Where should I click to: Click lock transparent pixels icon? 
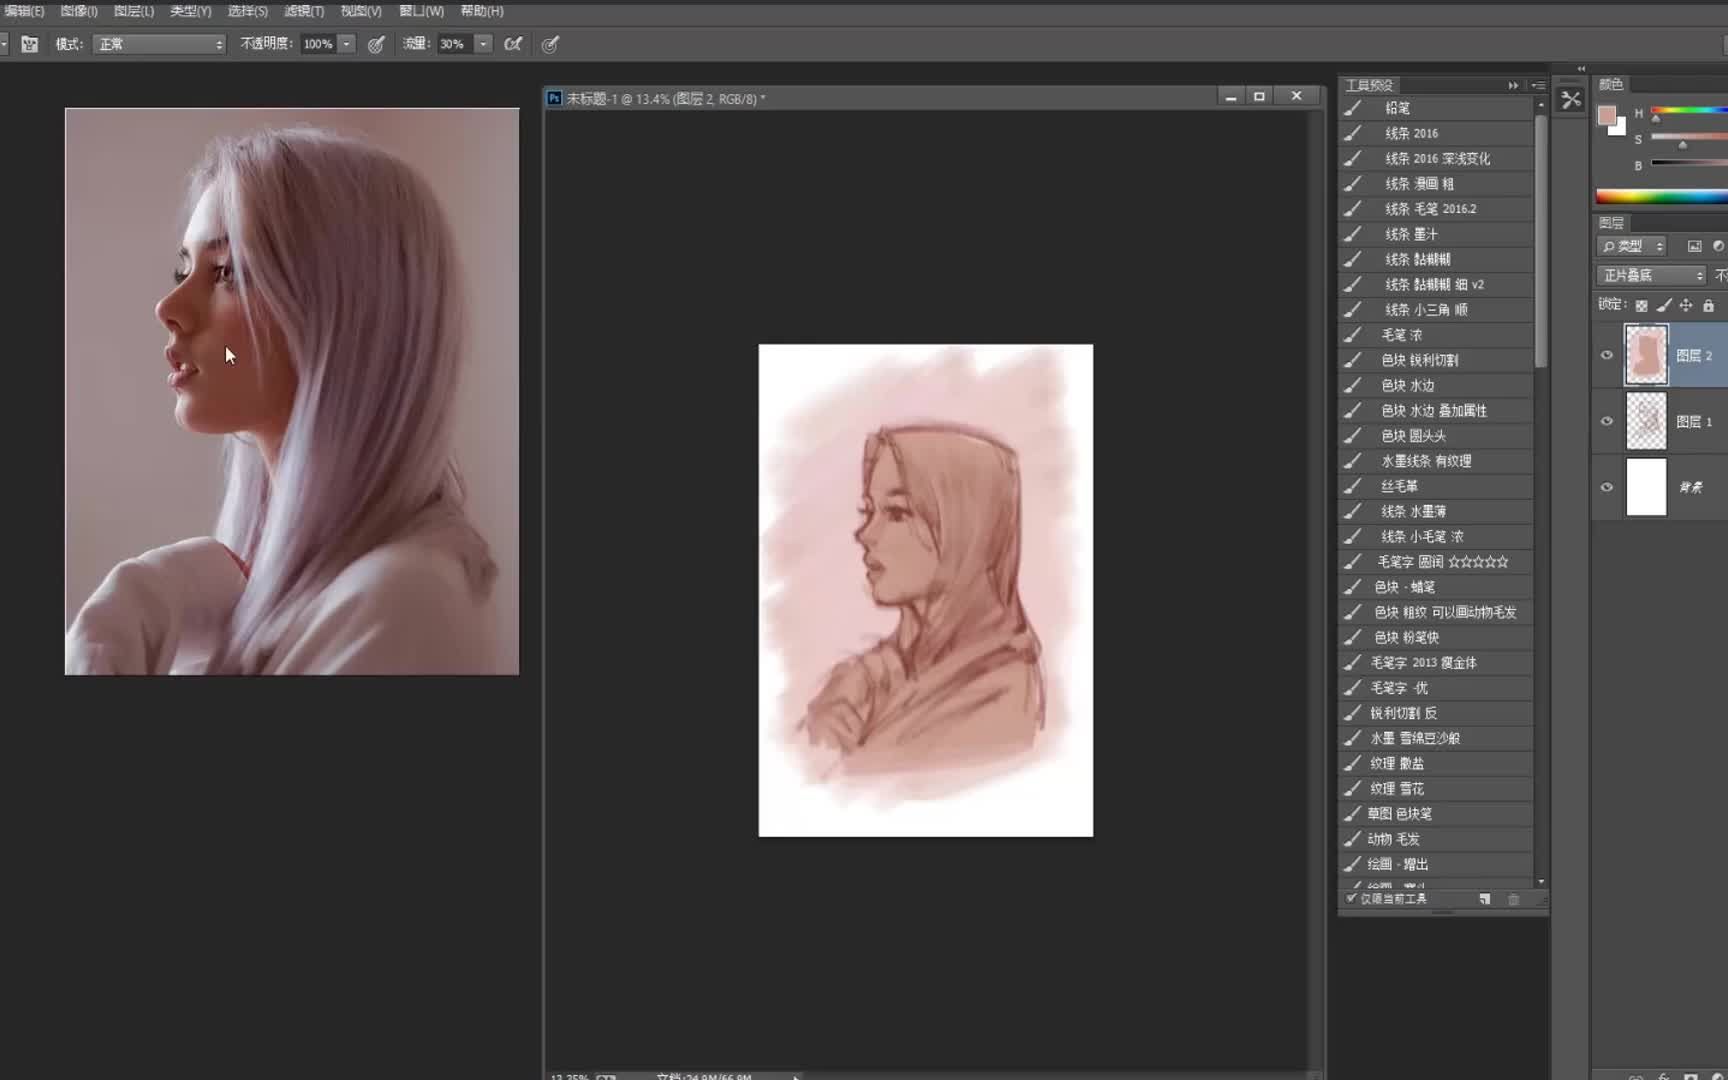[1641, 305]
